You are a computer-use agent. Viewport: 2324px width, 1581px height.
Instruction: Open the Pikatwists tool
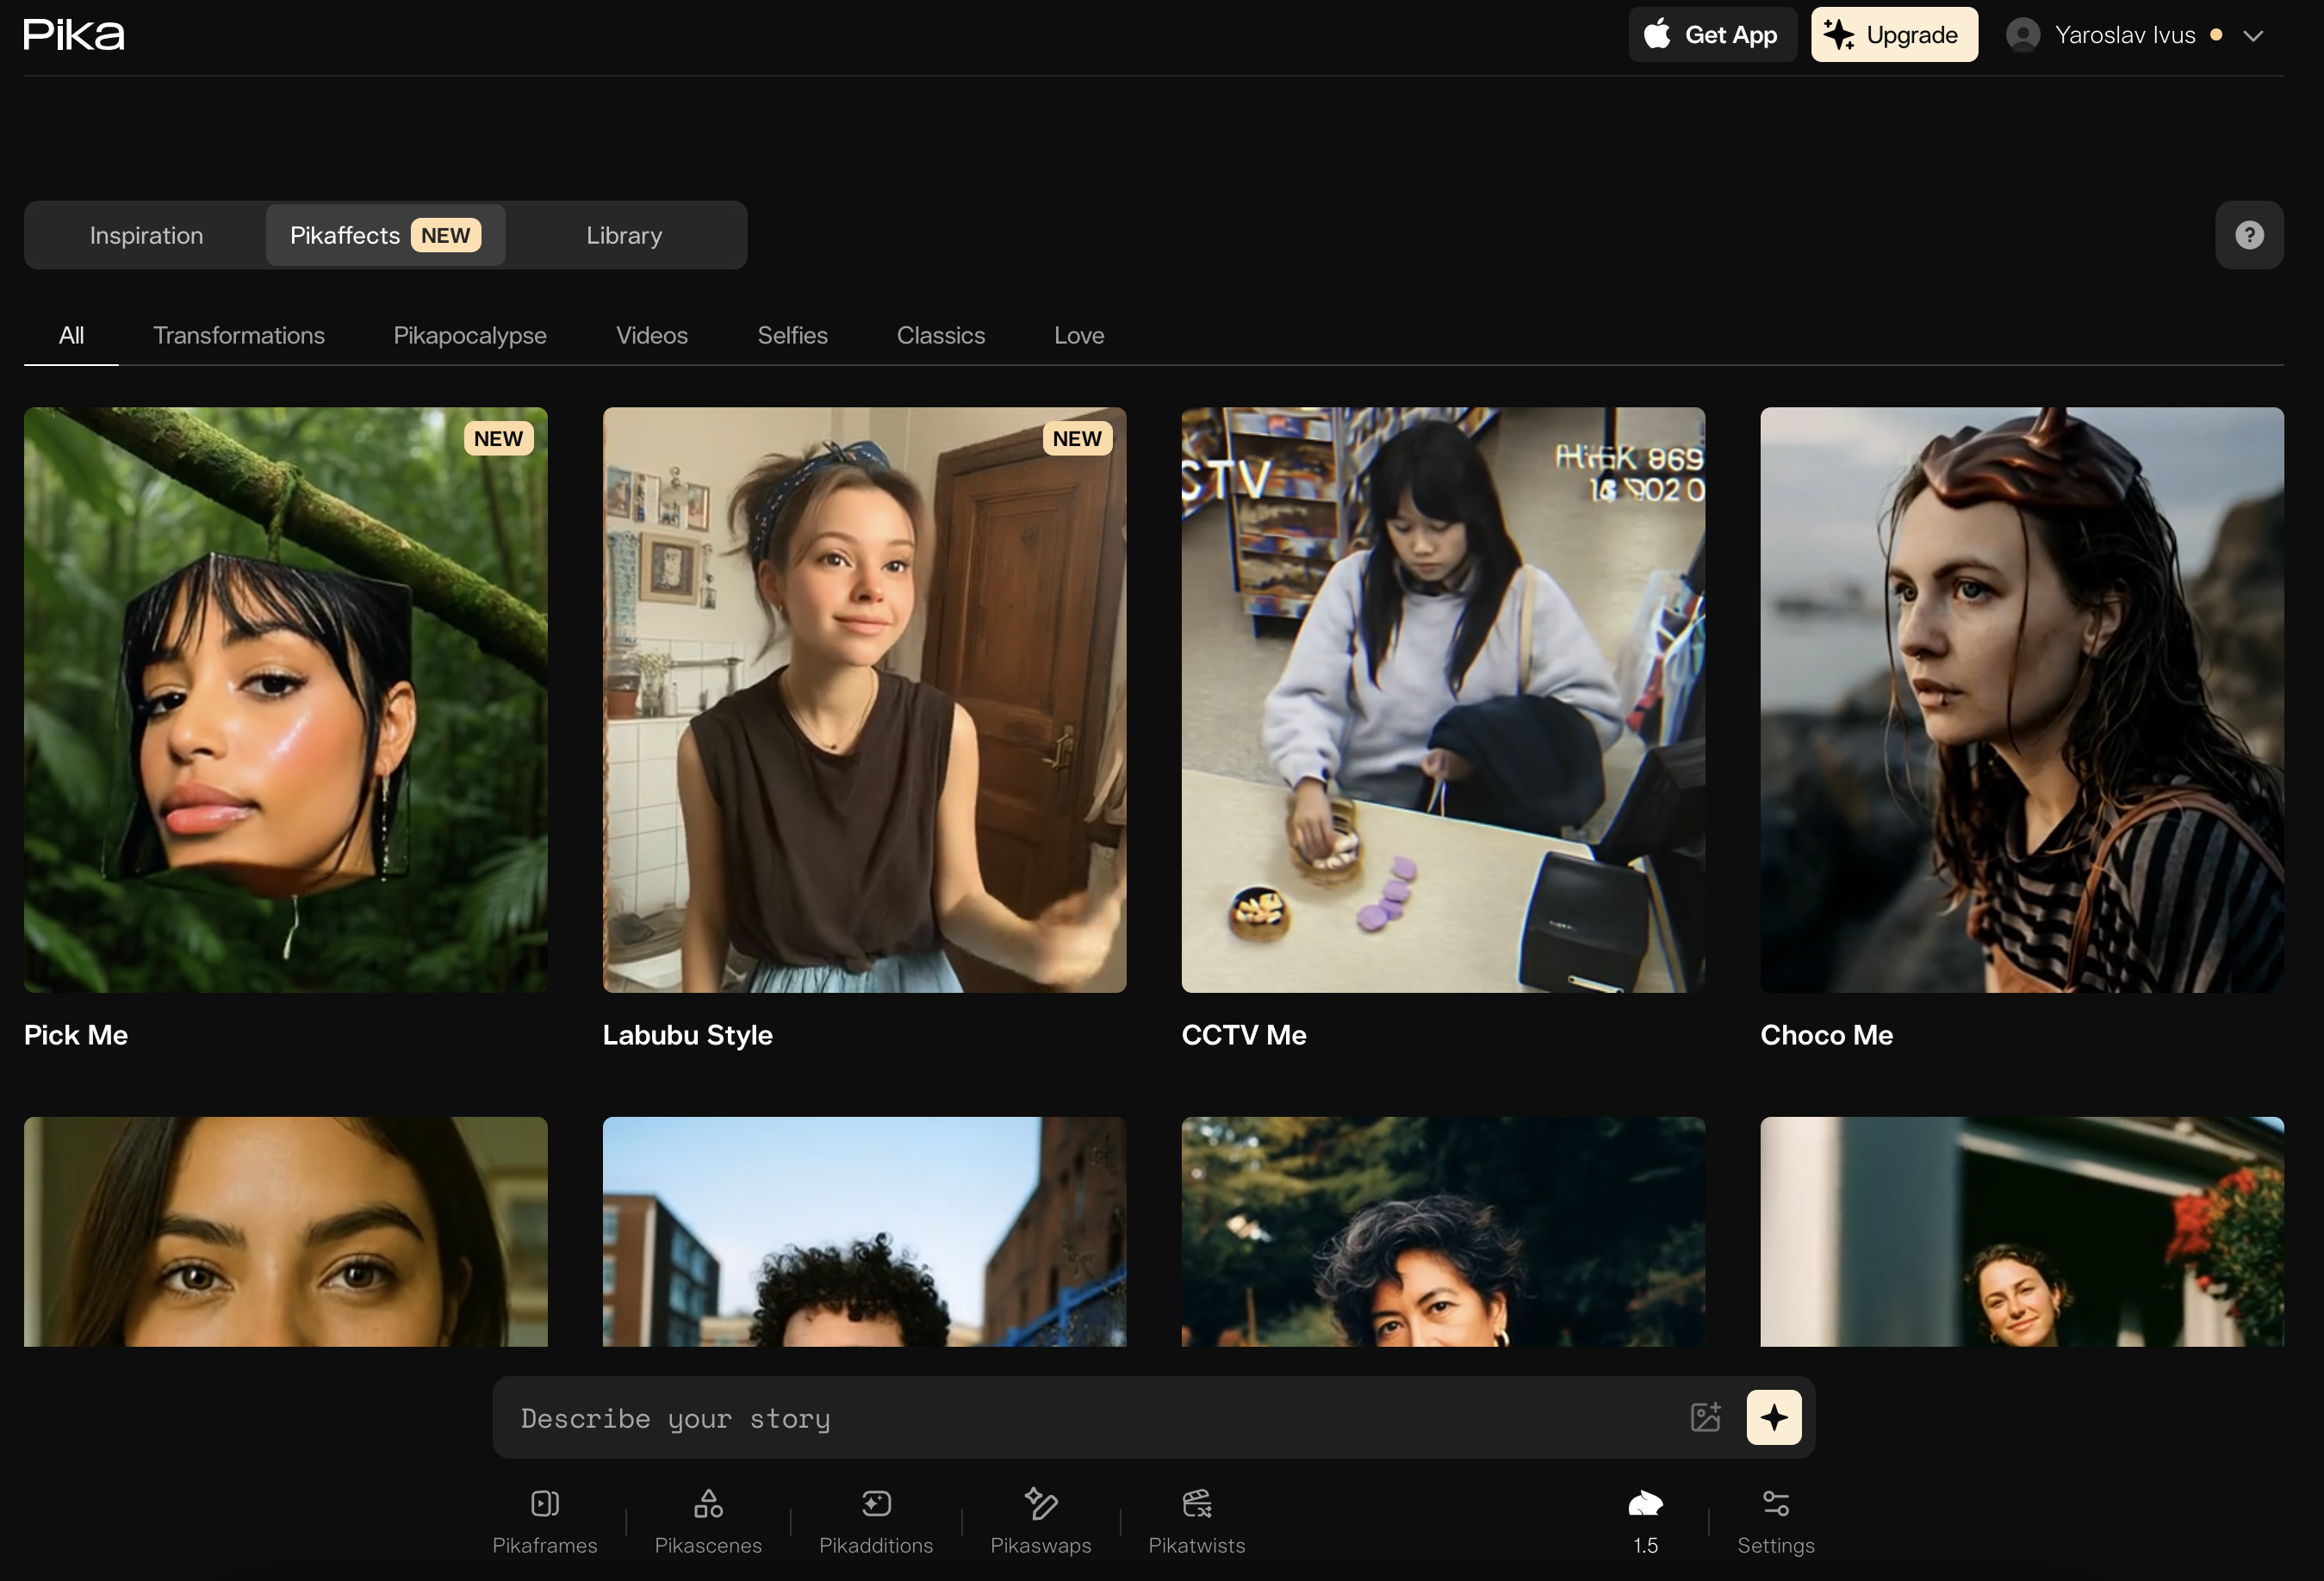click(1196, 1521)
